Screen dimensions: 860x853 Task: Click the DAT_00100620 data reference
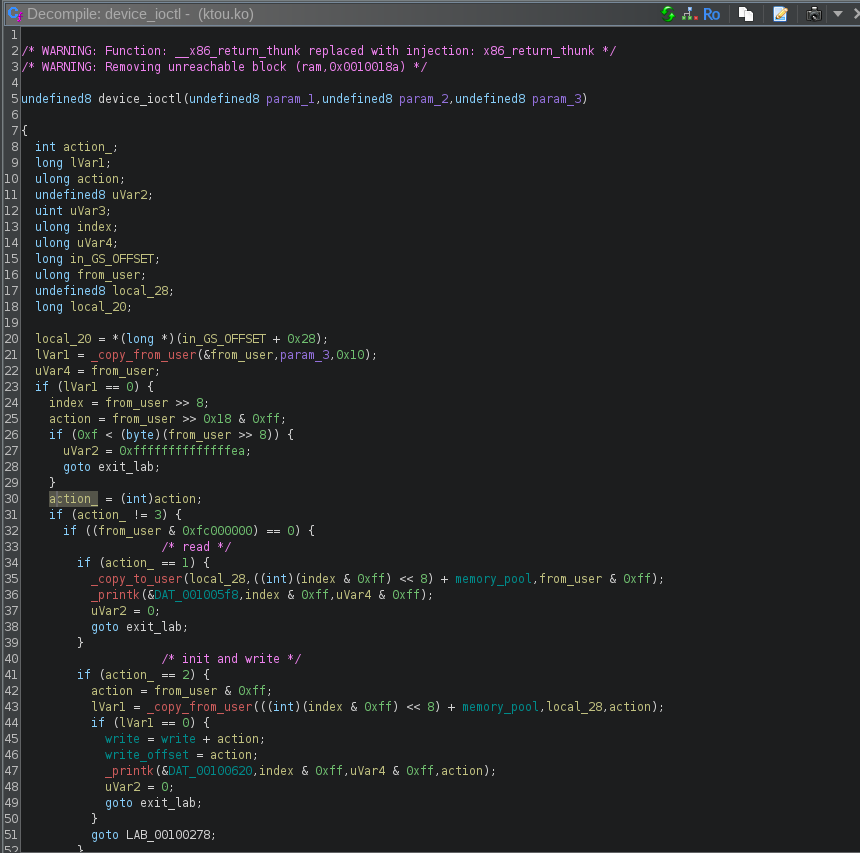pyautogui.click(x=210, y=771)
